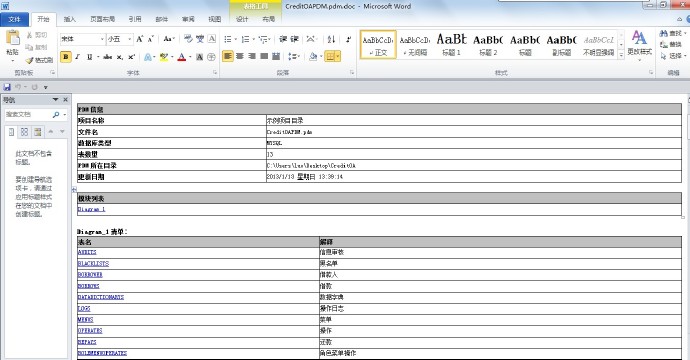Click navigation pane search magnifier icon
The width and height of the screenshot is (690, 360).
[x=56, y=114]
